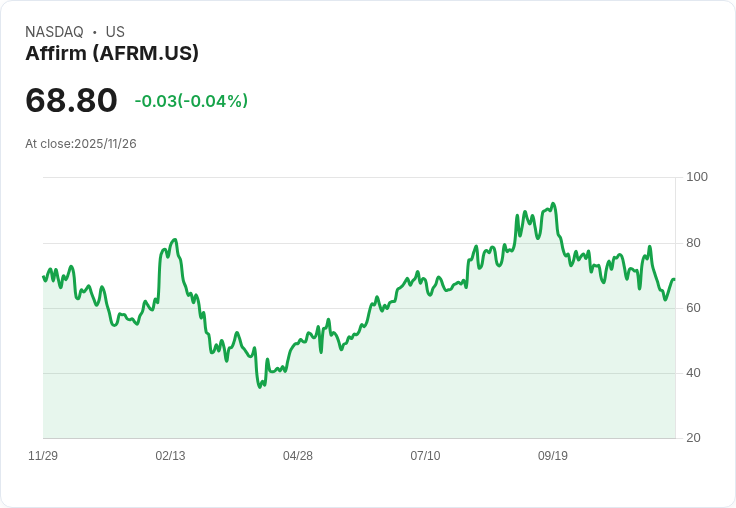
Task: Click the 68.80 current price
Action: click(x=71, y=100)
